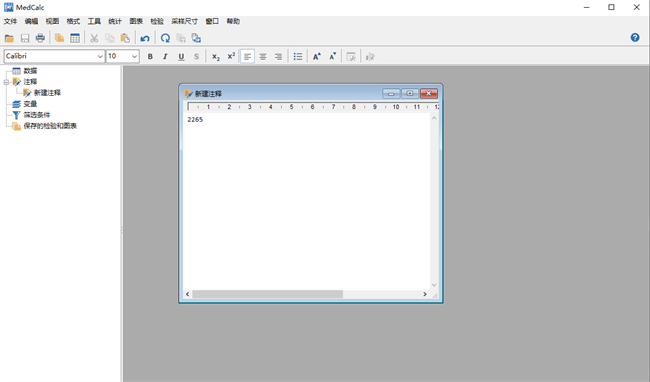Select the 注释 tree item

click(30, 82)
